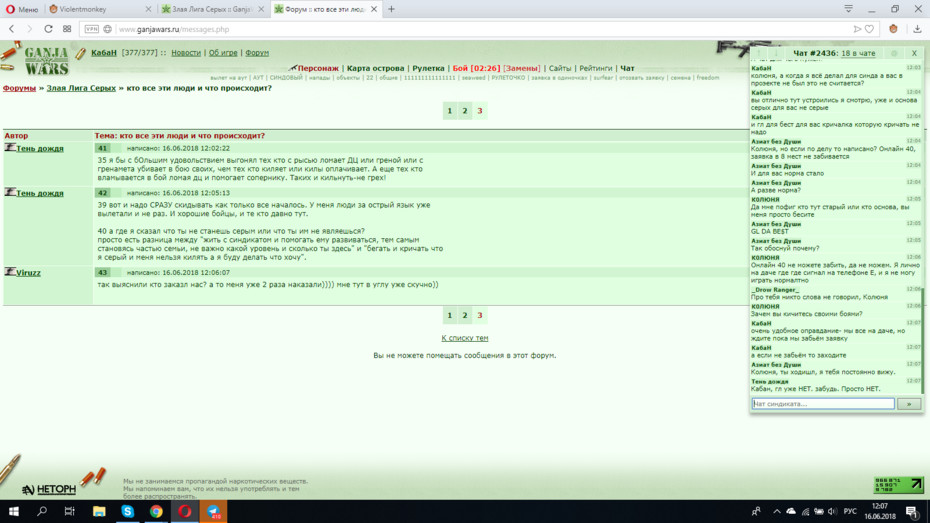Screen dimensions: 930x523
Task: Send chat message with » button
Action: point(909,404)
